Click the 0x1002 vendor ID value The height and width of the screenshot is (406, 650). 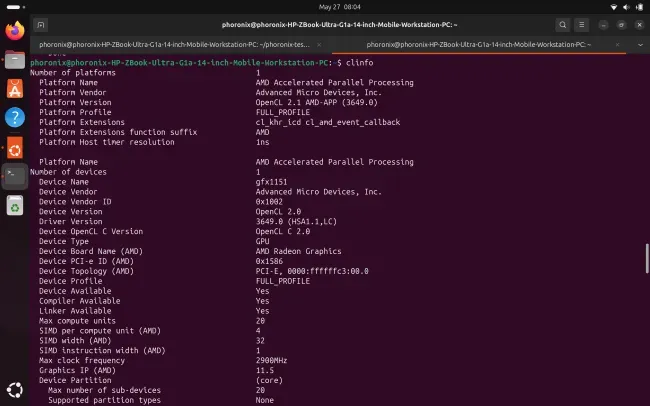[x=269, y=202]
